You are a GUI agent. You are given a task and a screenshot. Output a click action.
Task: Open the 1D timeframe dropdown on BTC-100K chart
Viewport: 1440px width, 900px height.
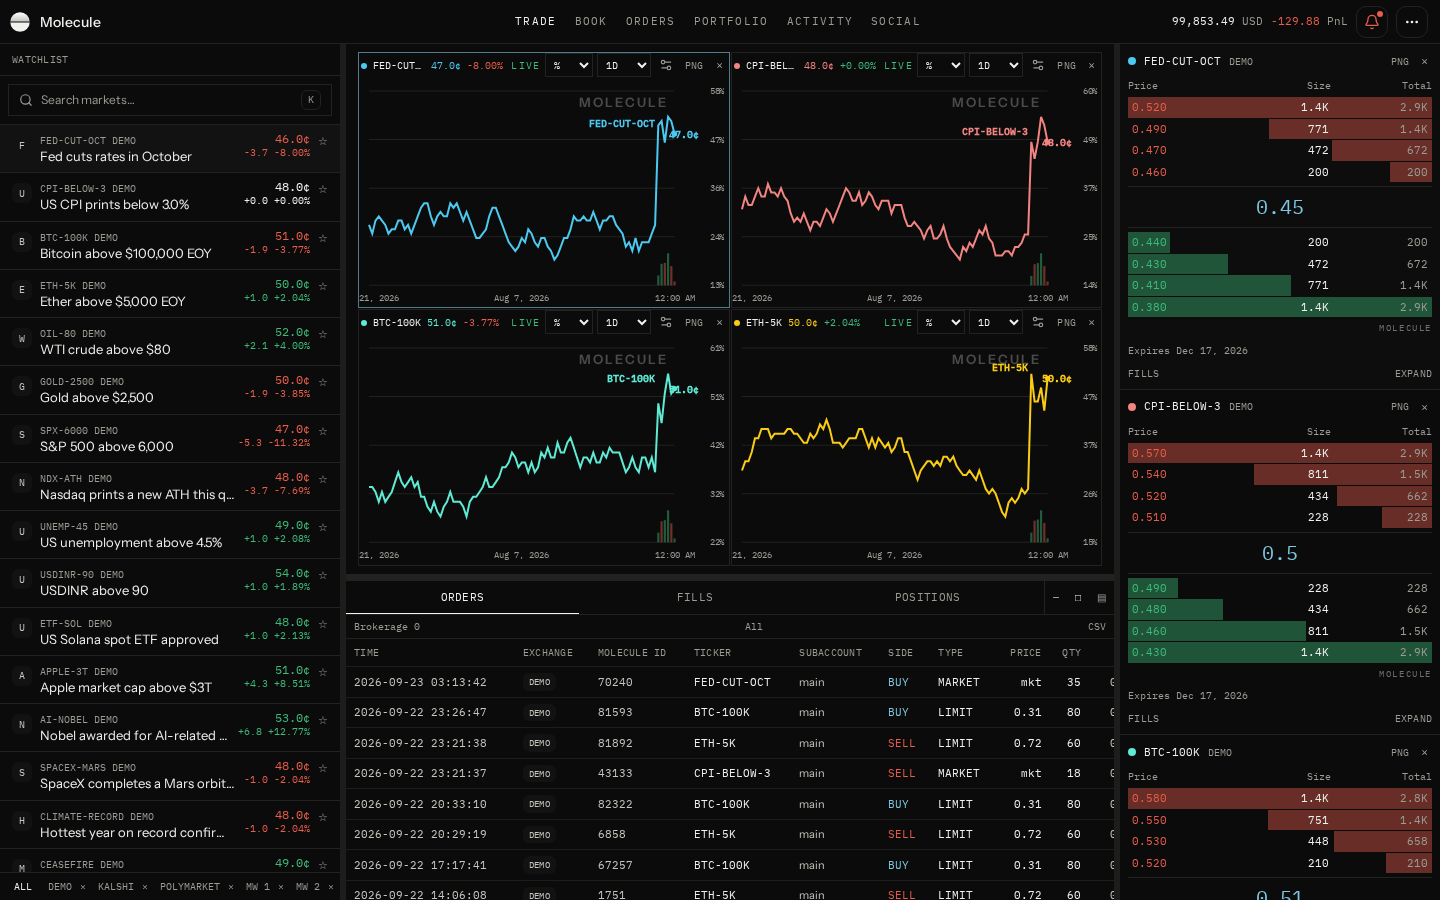[626, 323]
